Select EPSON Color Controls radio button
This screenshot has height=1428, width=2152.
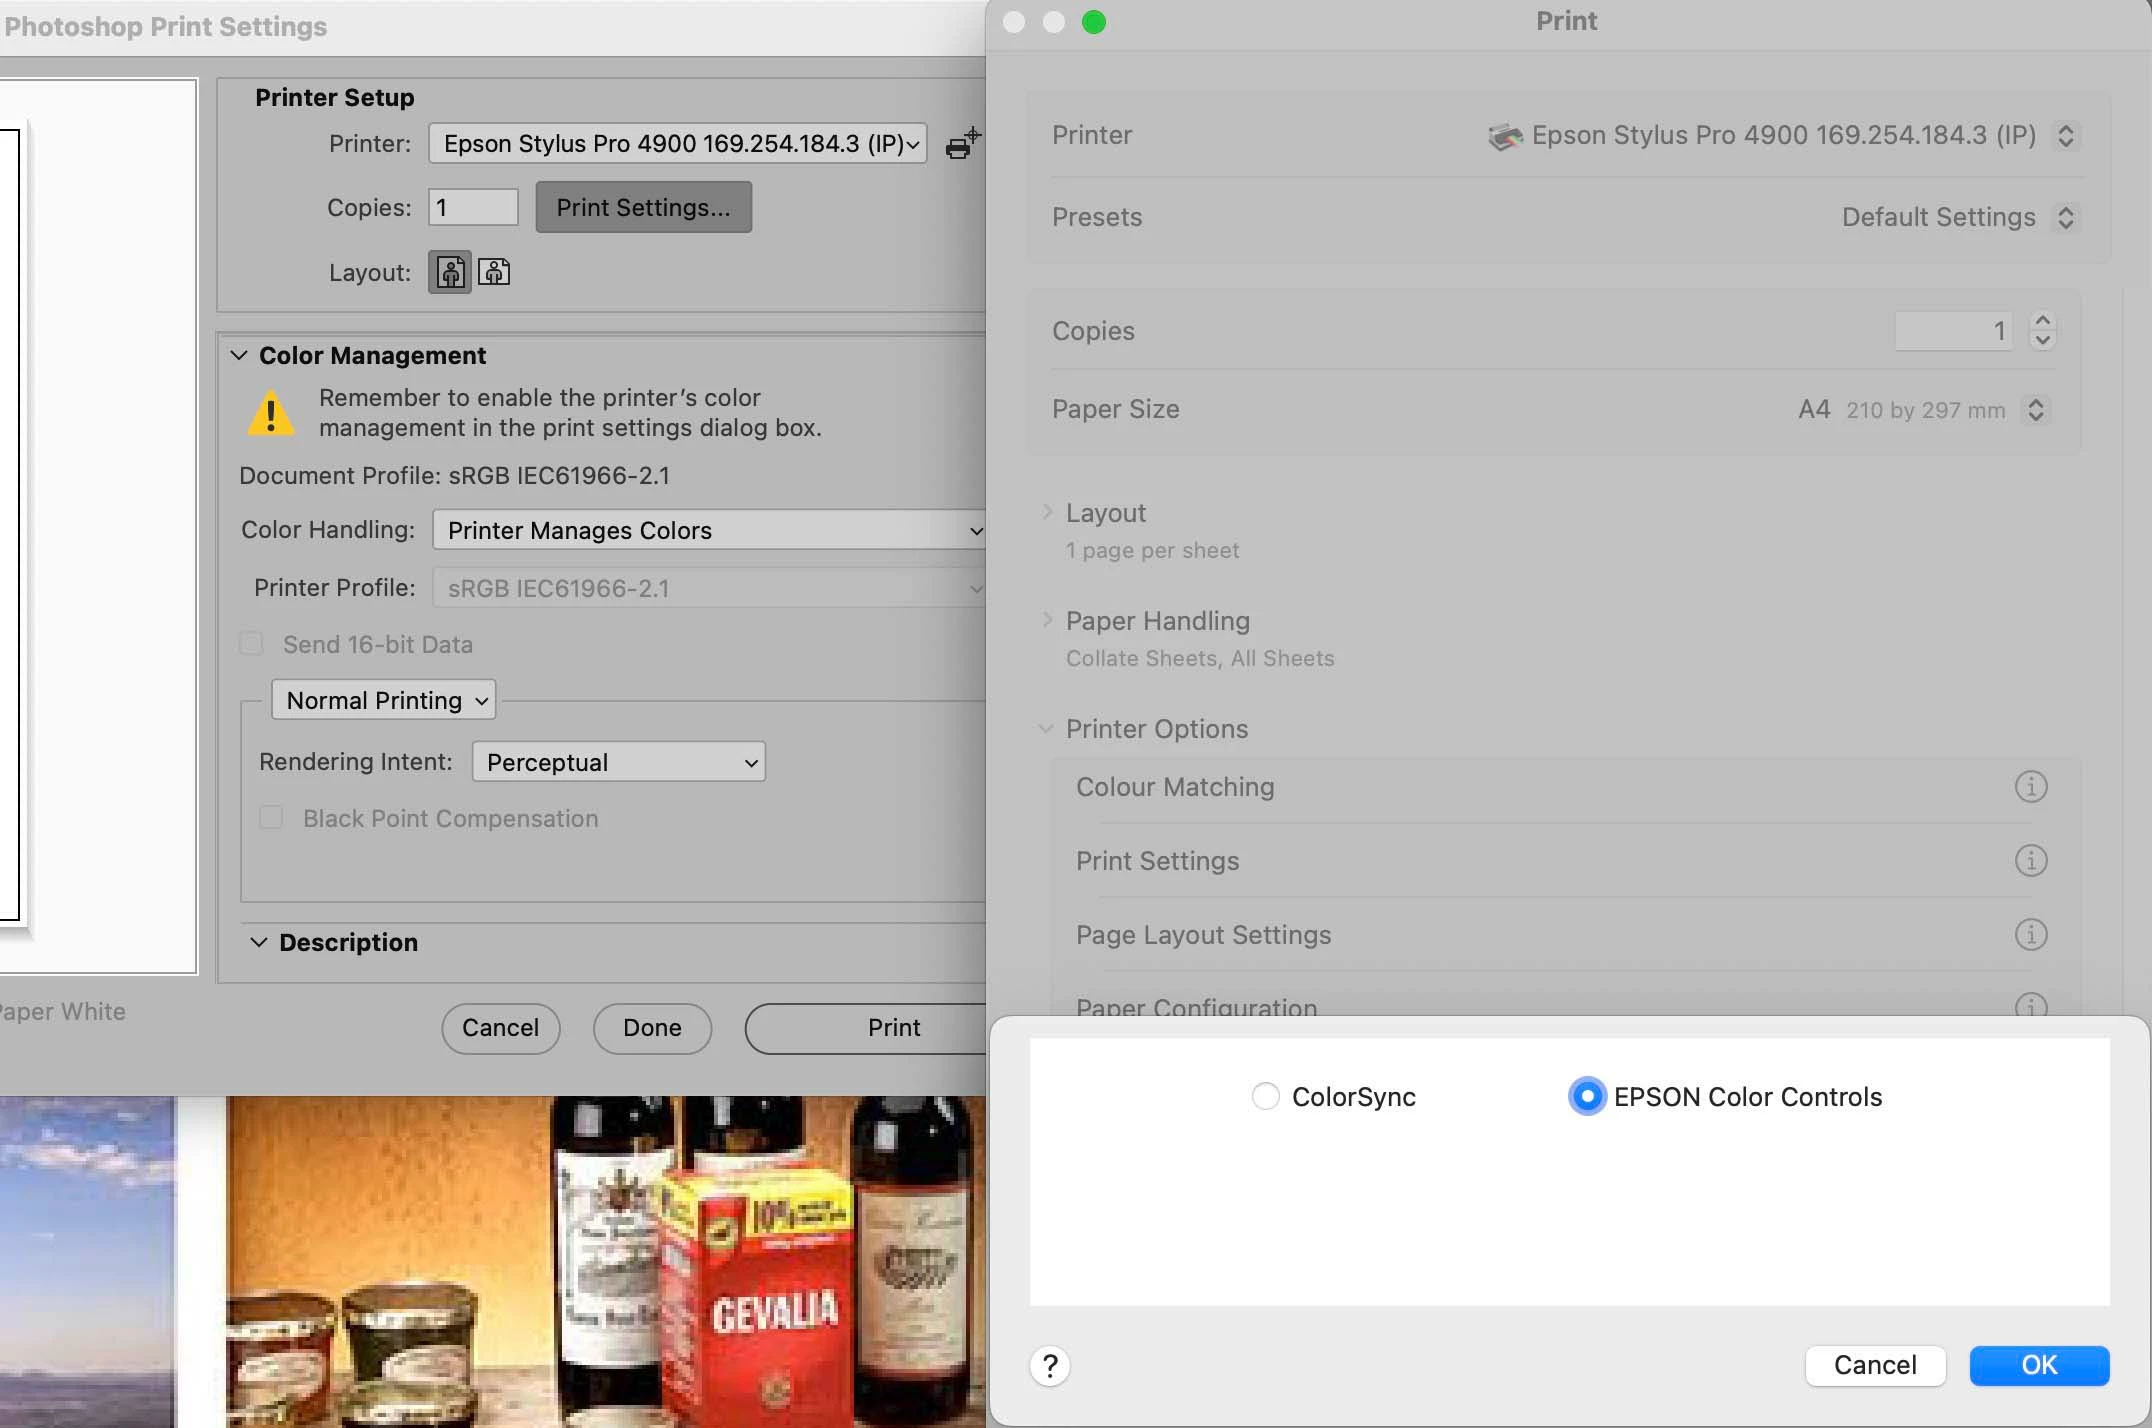(1586, 1097)
